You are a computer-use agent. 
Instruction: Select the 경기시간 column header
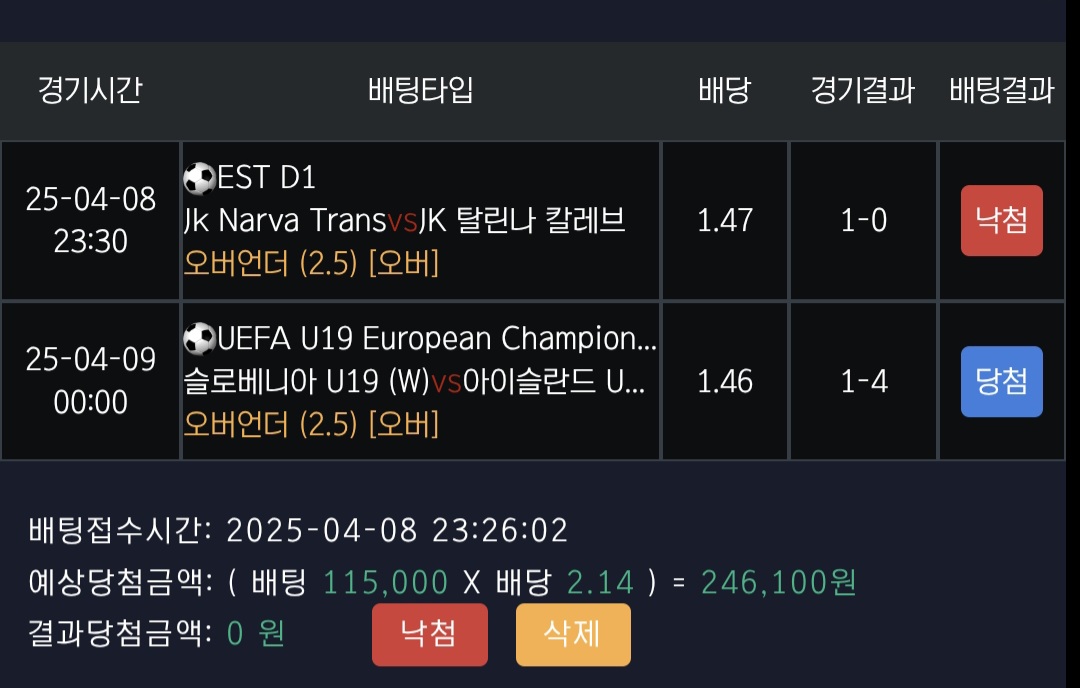coord(90,91)
